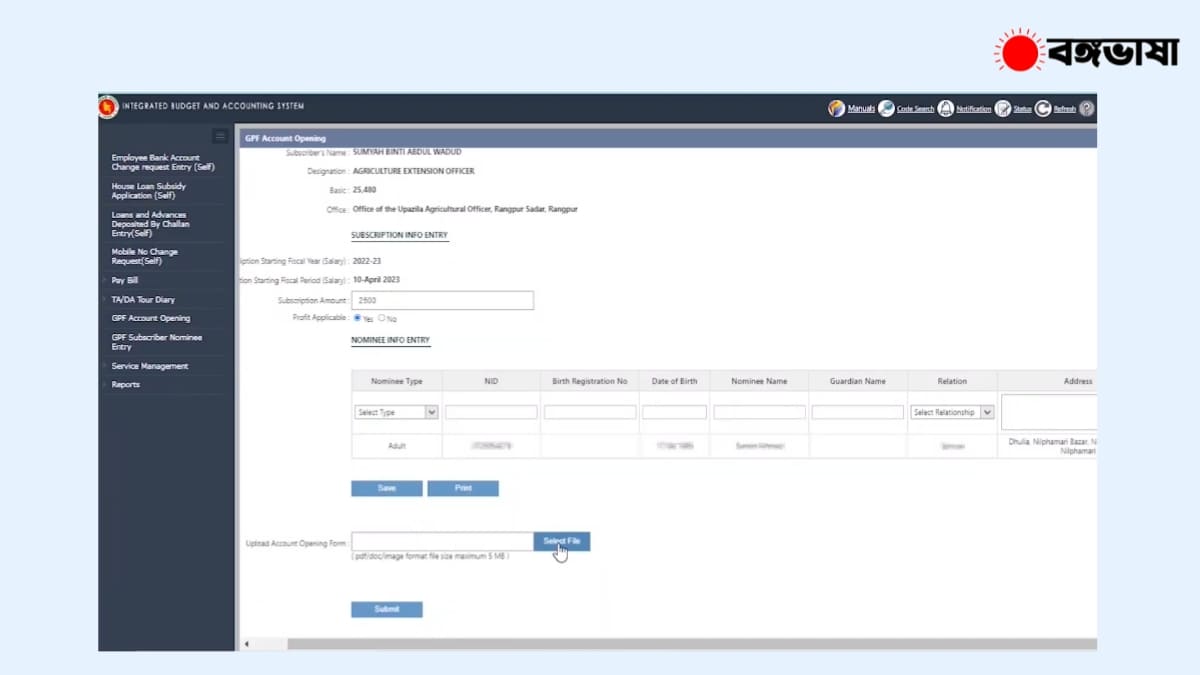Image resolution: width=1200 pixels, height=675 pixels.
Task: Expand the Service Management menu
Action: point(149,366)
